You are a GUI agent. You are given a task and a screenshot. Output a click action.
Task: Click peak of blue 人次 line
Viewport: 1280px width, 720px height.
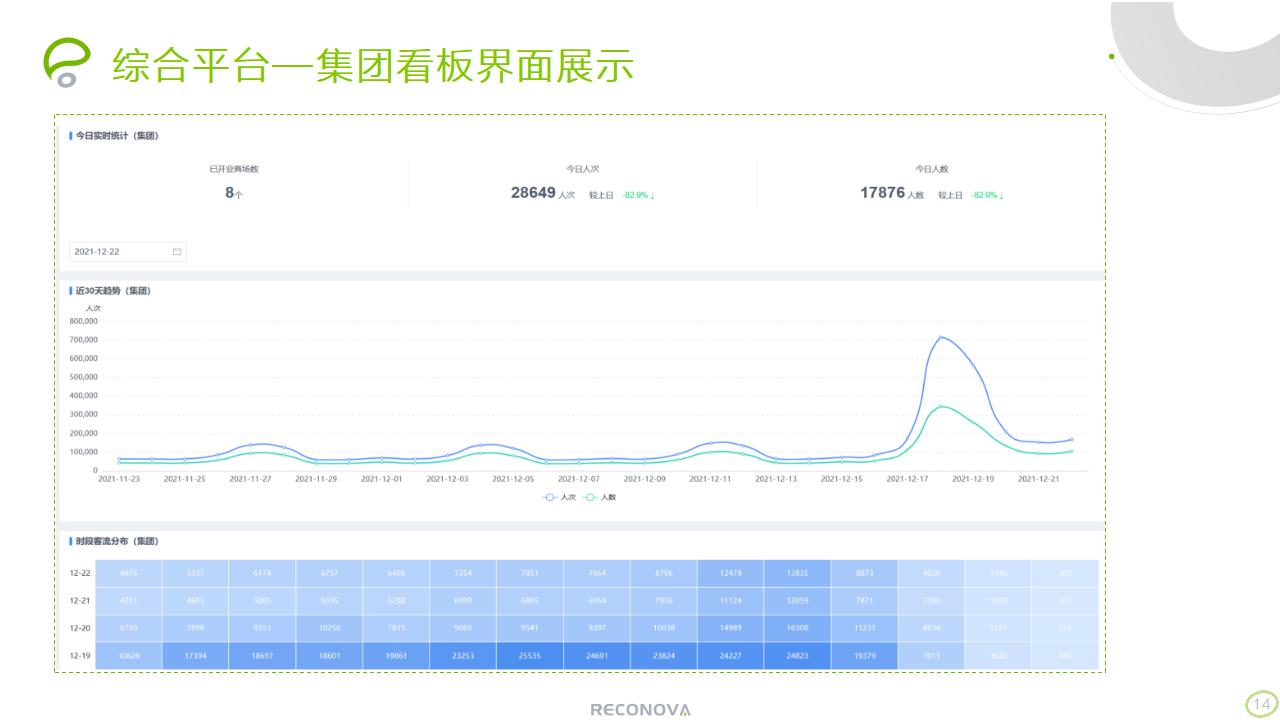click(941, 337)
